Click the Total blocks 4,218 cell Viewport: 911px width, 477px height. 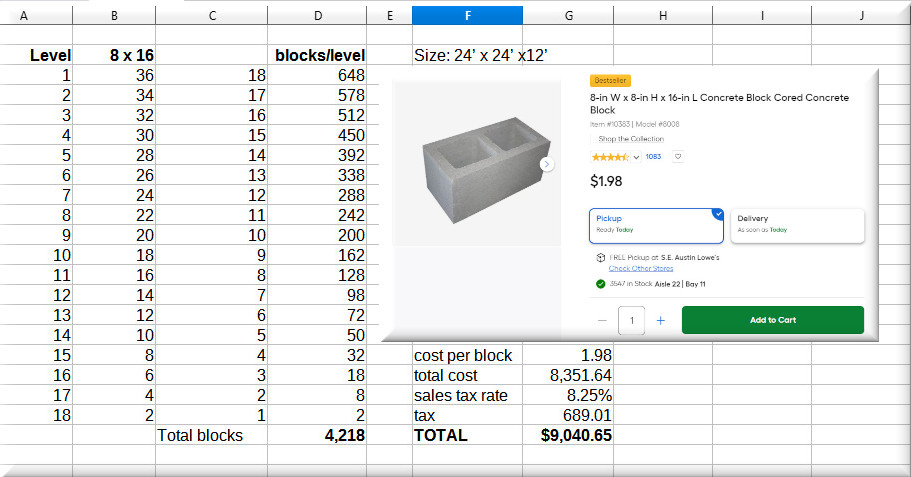coord(317,435)
